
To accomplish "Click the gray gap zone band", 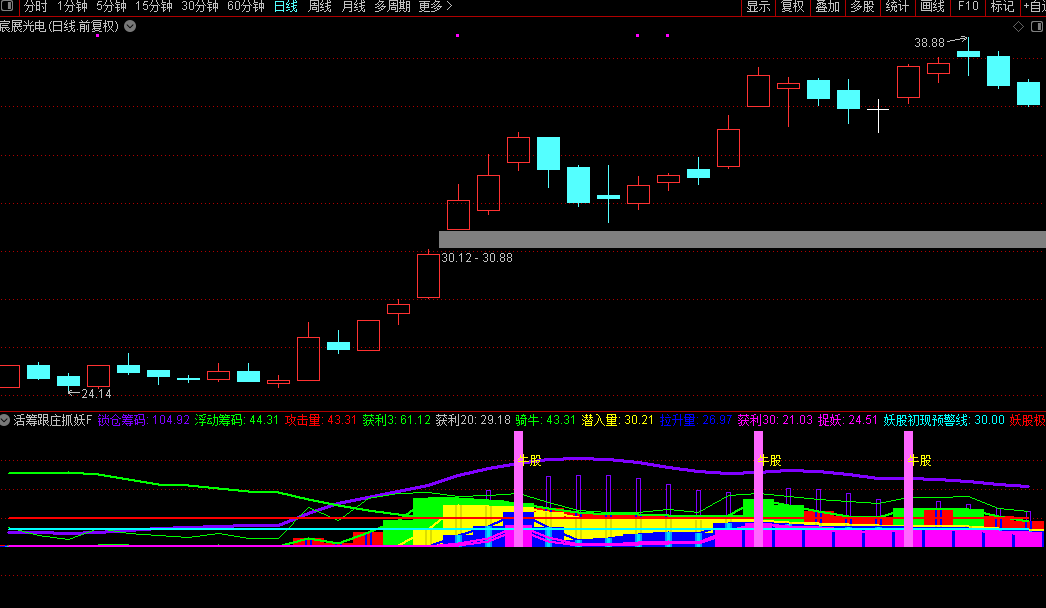I will (742, 240).
